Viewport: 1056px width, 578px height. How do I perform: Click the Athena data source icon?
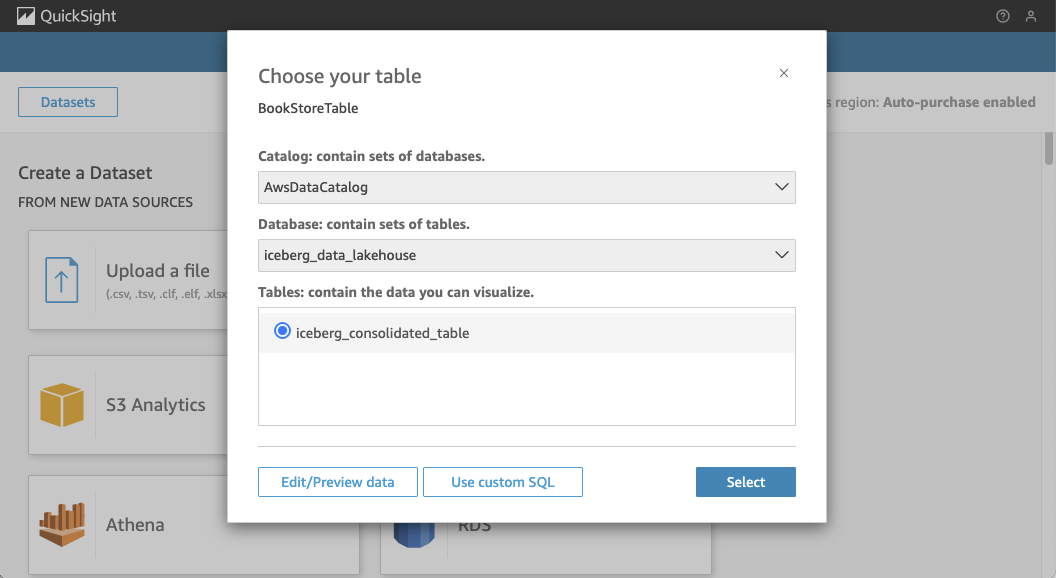click(x=62, y=524)
